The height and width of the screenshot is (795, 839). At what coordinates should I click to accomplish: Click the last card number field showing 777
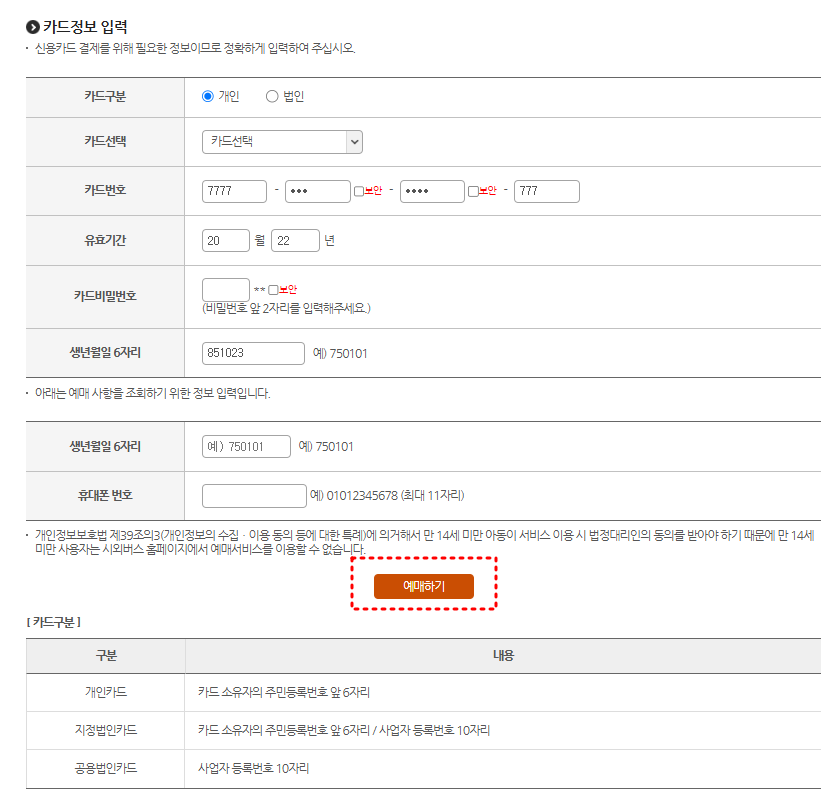point(546,191)
